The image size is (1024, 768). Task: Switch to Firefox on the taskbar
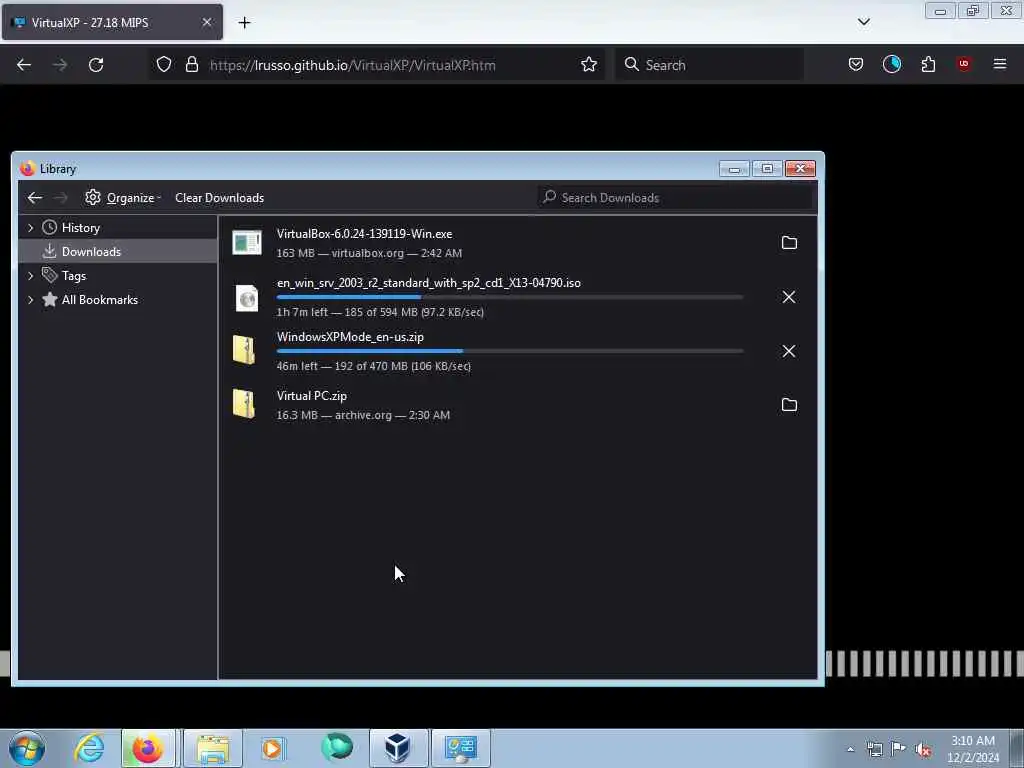click(148, 748)
